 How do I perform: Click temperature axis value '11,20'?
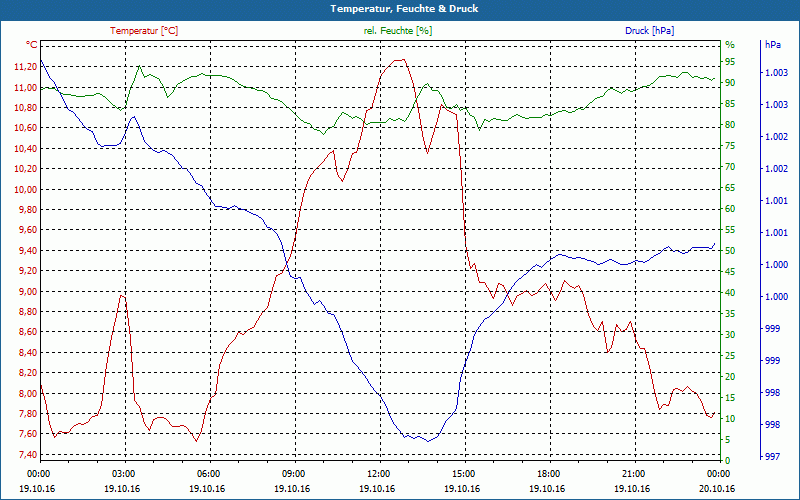[x=26, y=67]
